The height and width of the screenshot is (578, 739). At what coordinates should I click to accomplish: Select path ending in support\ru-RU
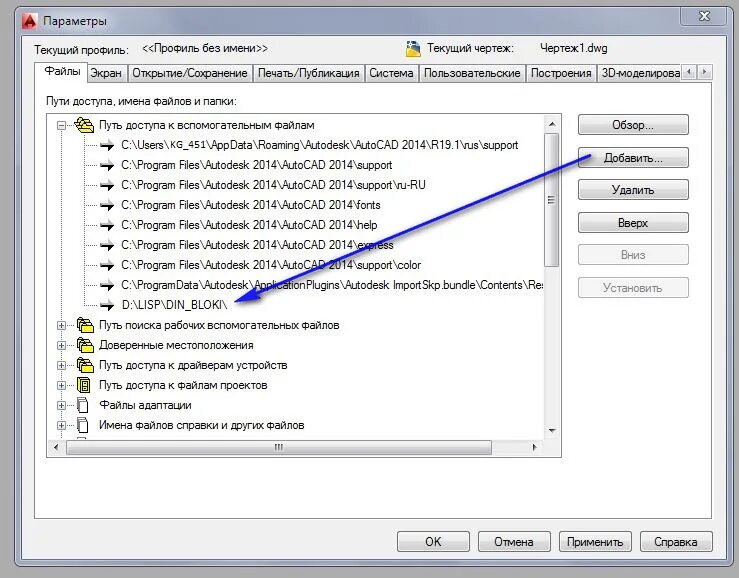pyautogui.click(x=273, y=185)
